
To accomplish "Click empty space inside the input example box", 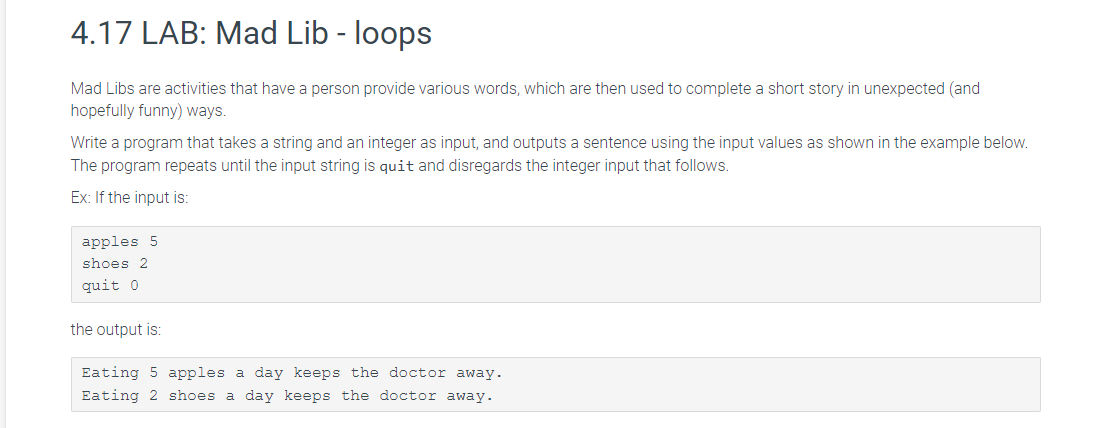I will tap(598, 265).
